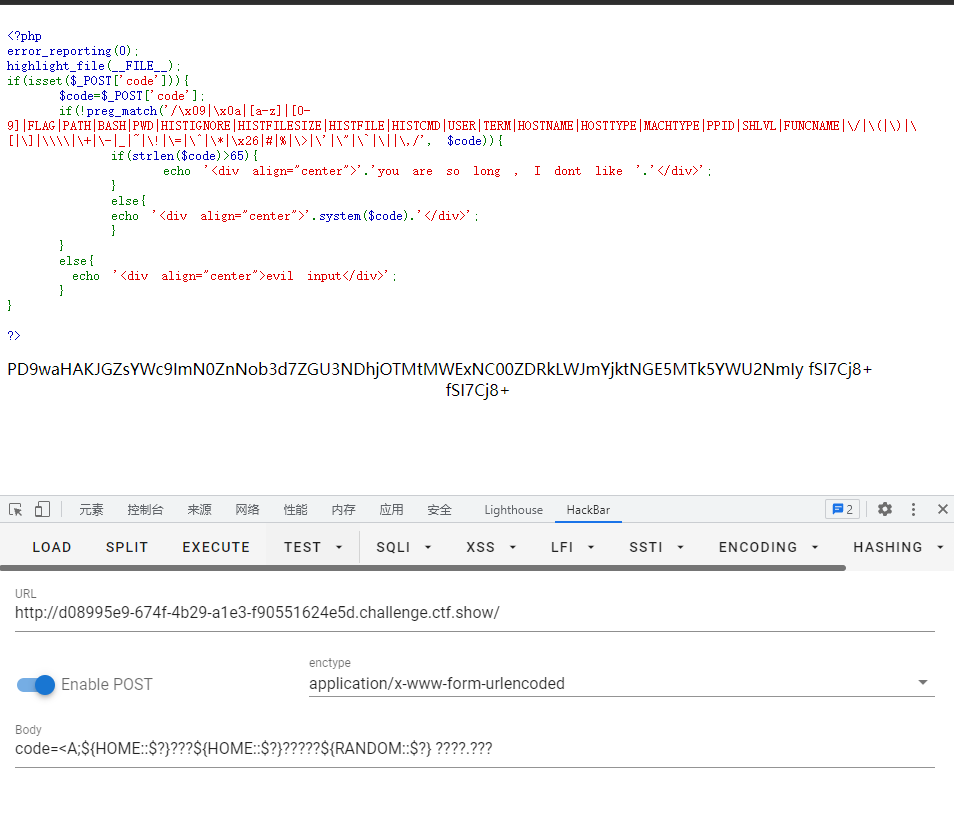The width and height of the screenshot is (954, 817).
Task: Select the 内存 tab
Action: click(x=344, y=510)
